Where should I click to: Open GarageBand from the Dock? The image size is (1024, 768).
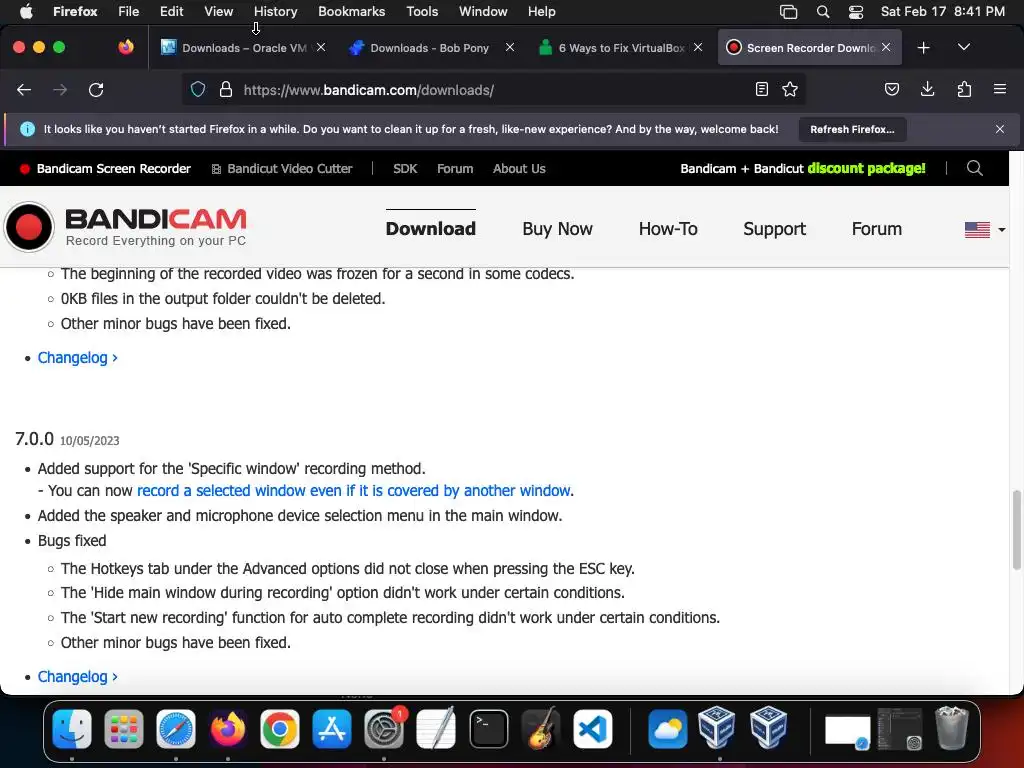coord(541,729)
